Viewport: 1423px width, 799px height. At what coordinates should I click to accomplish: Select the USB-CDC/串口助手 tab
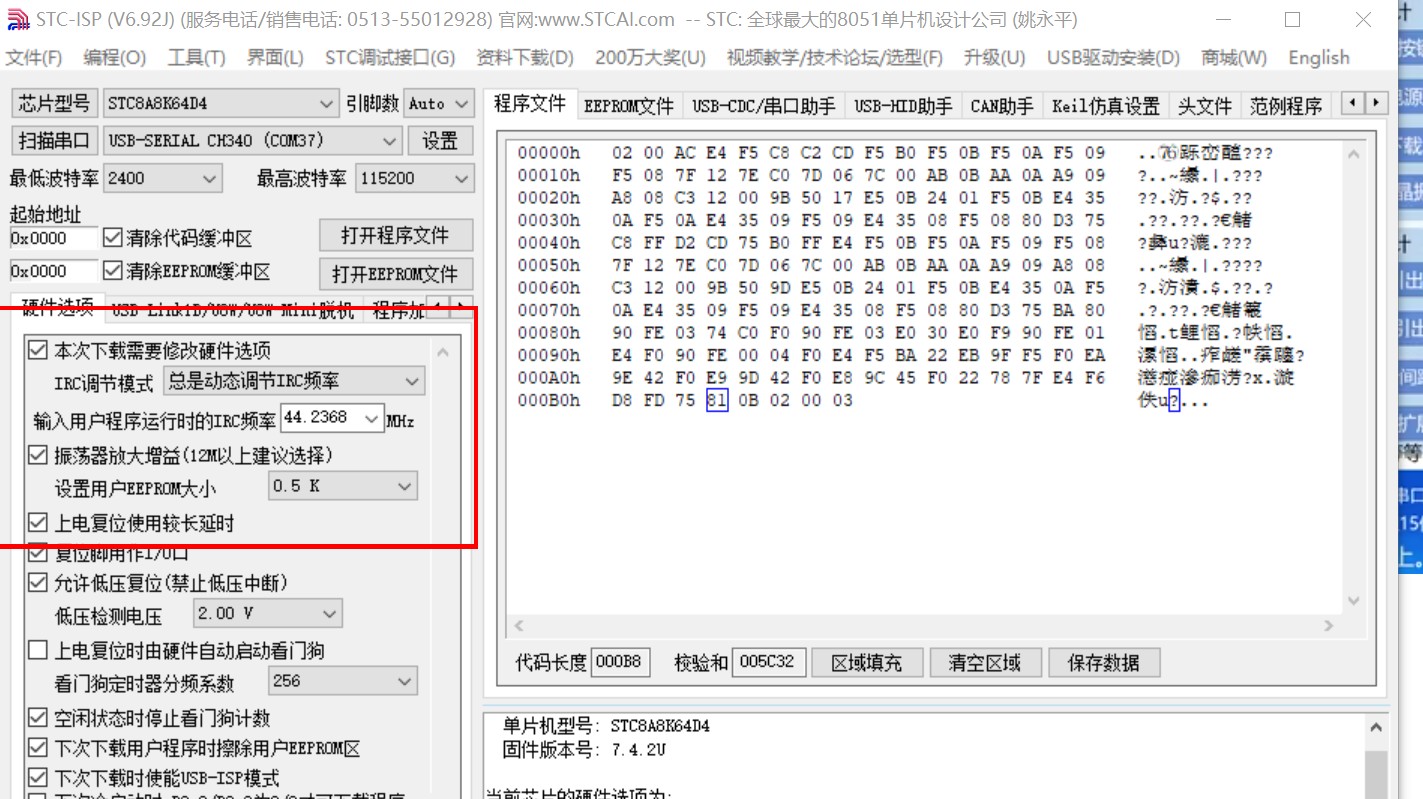pos(764,106)
